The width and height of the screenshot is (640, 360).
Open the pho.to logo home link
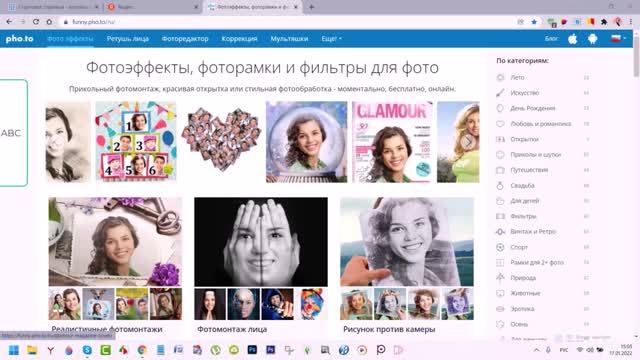tap(20, 39)
